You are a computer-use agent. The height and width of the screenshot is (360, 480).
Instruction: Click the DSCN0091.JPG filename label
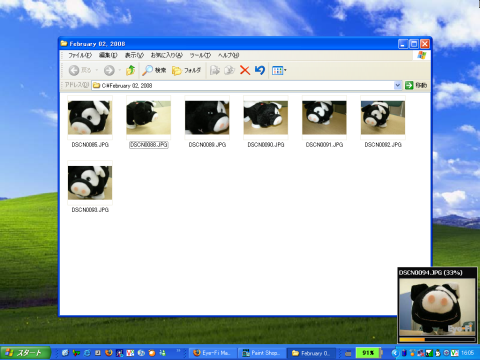point(324,145)
